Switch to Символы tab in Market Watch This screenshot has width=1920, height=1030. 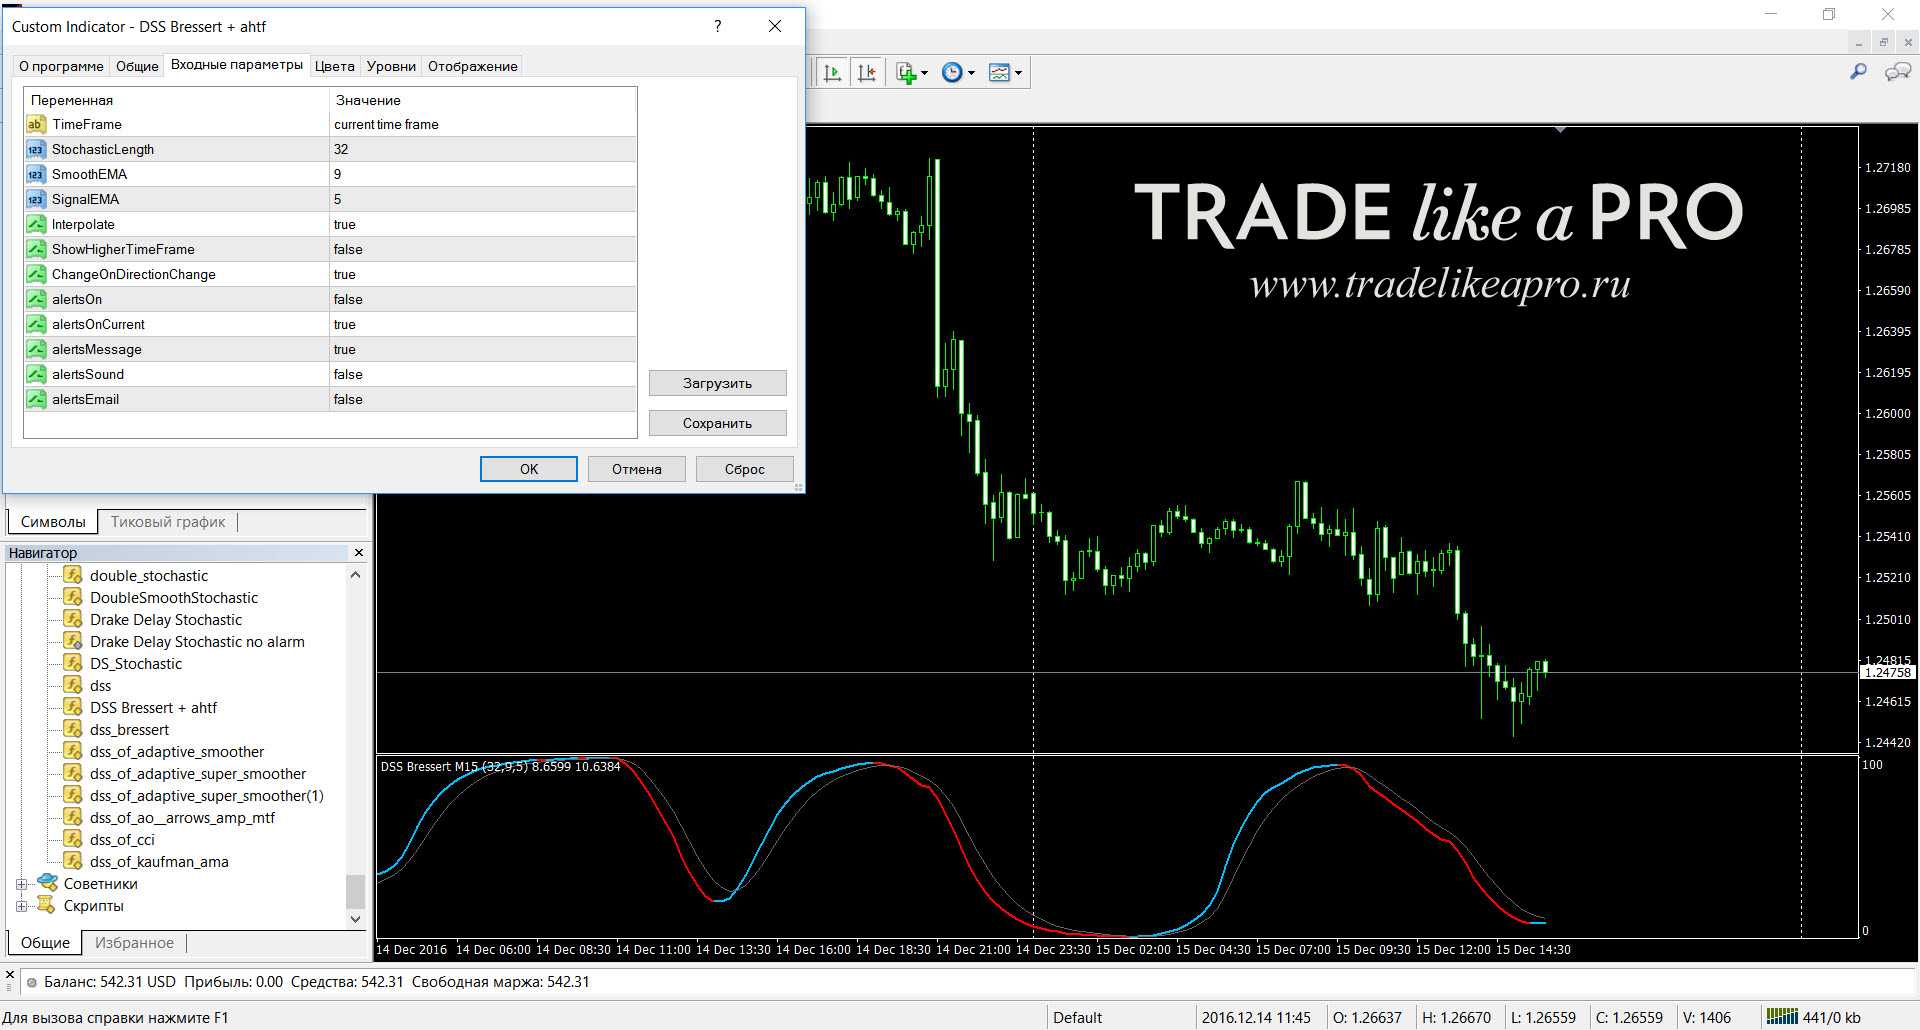[x=53, y=521]
